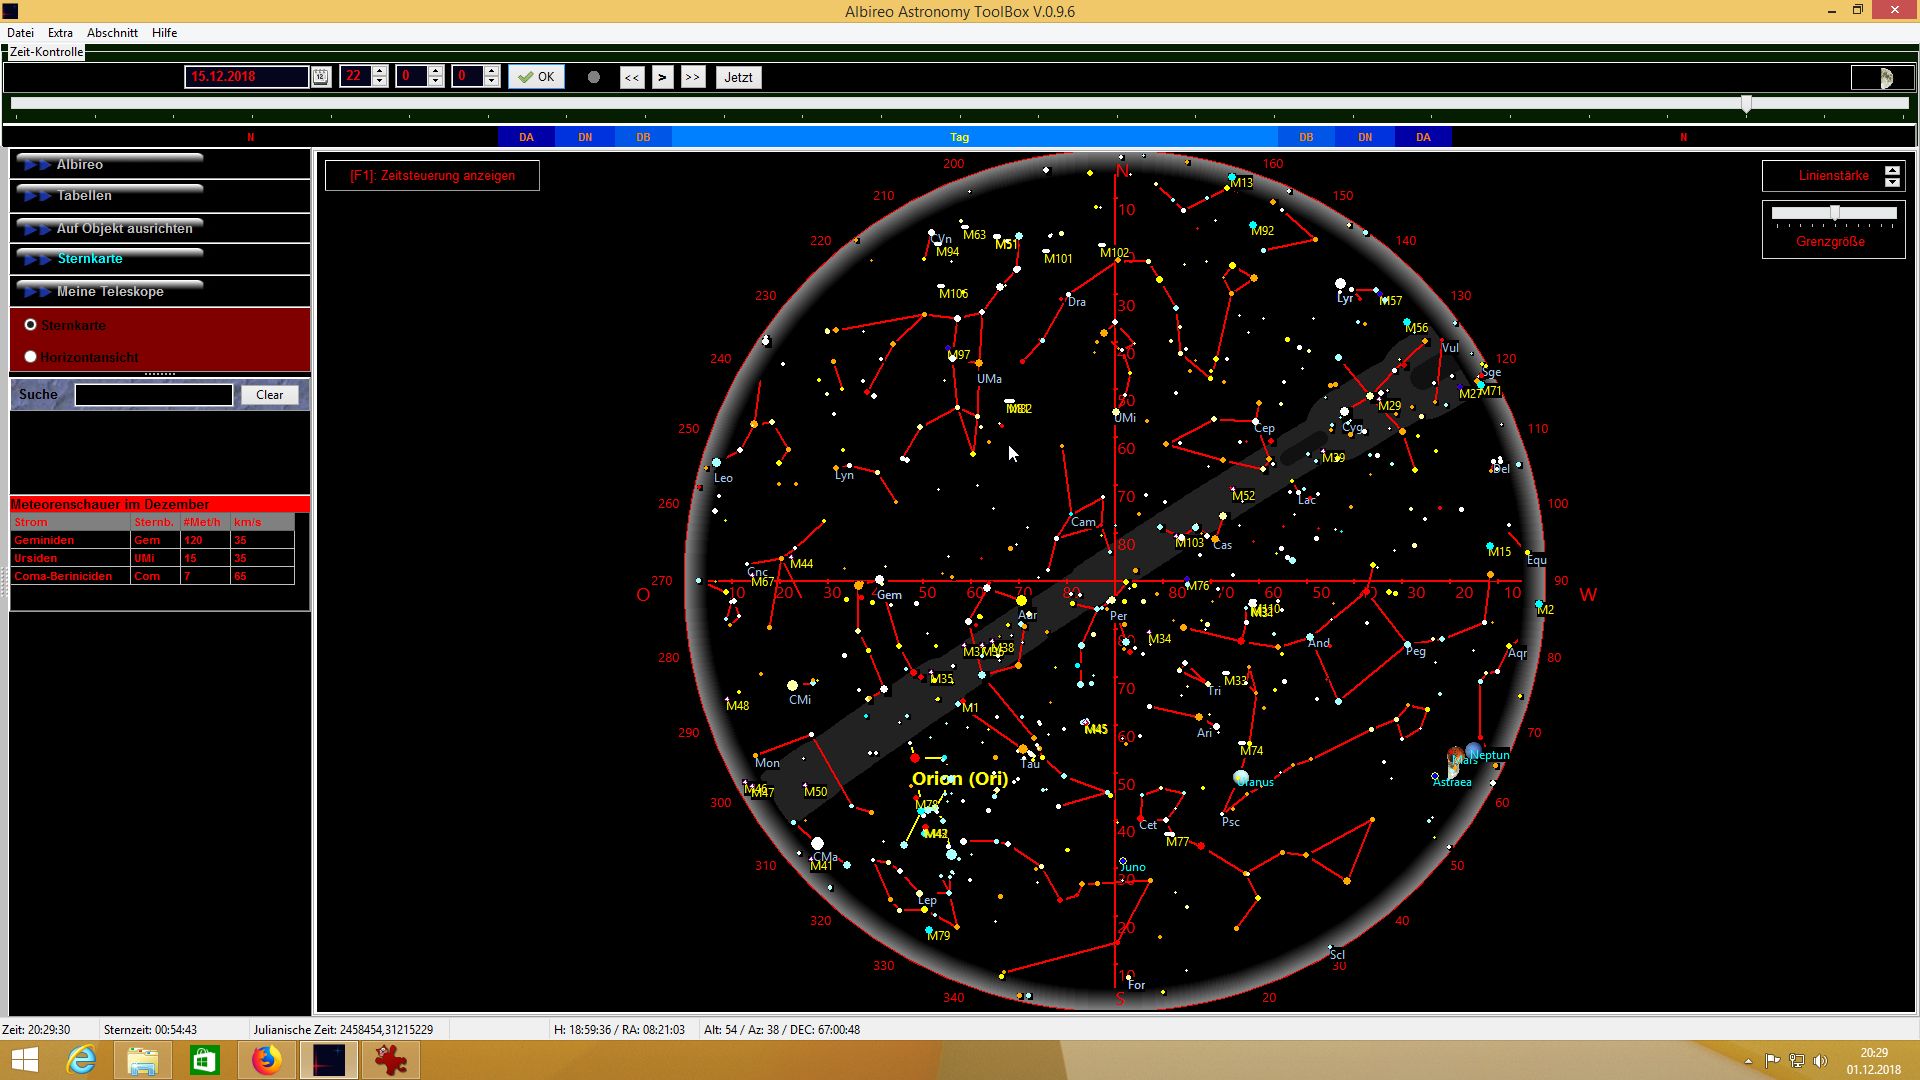Click the moon phase image
This screenshot has width=1920, height=1080.
tap(1886, 78)
